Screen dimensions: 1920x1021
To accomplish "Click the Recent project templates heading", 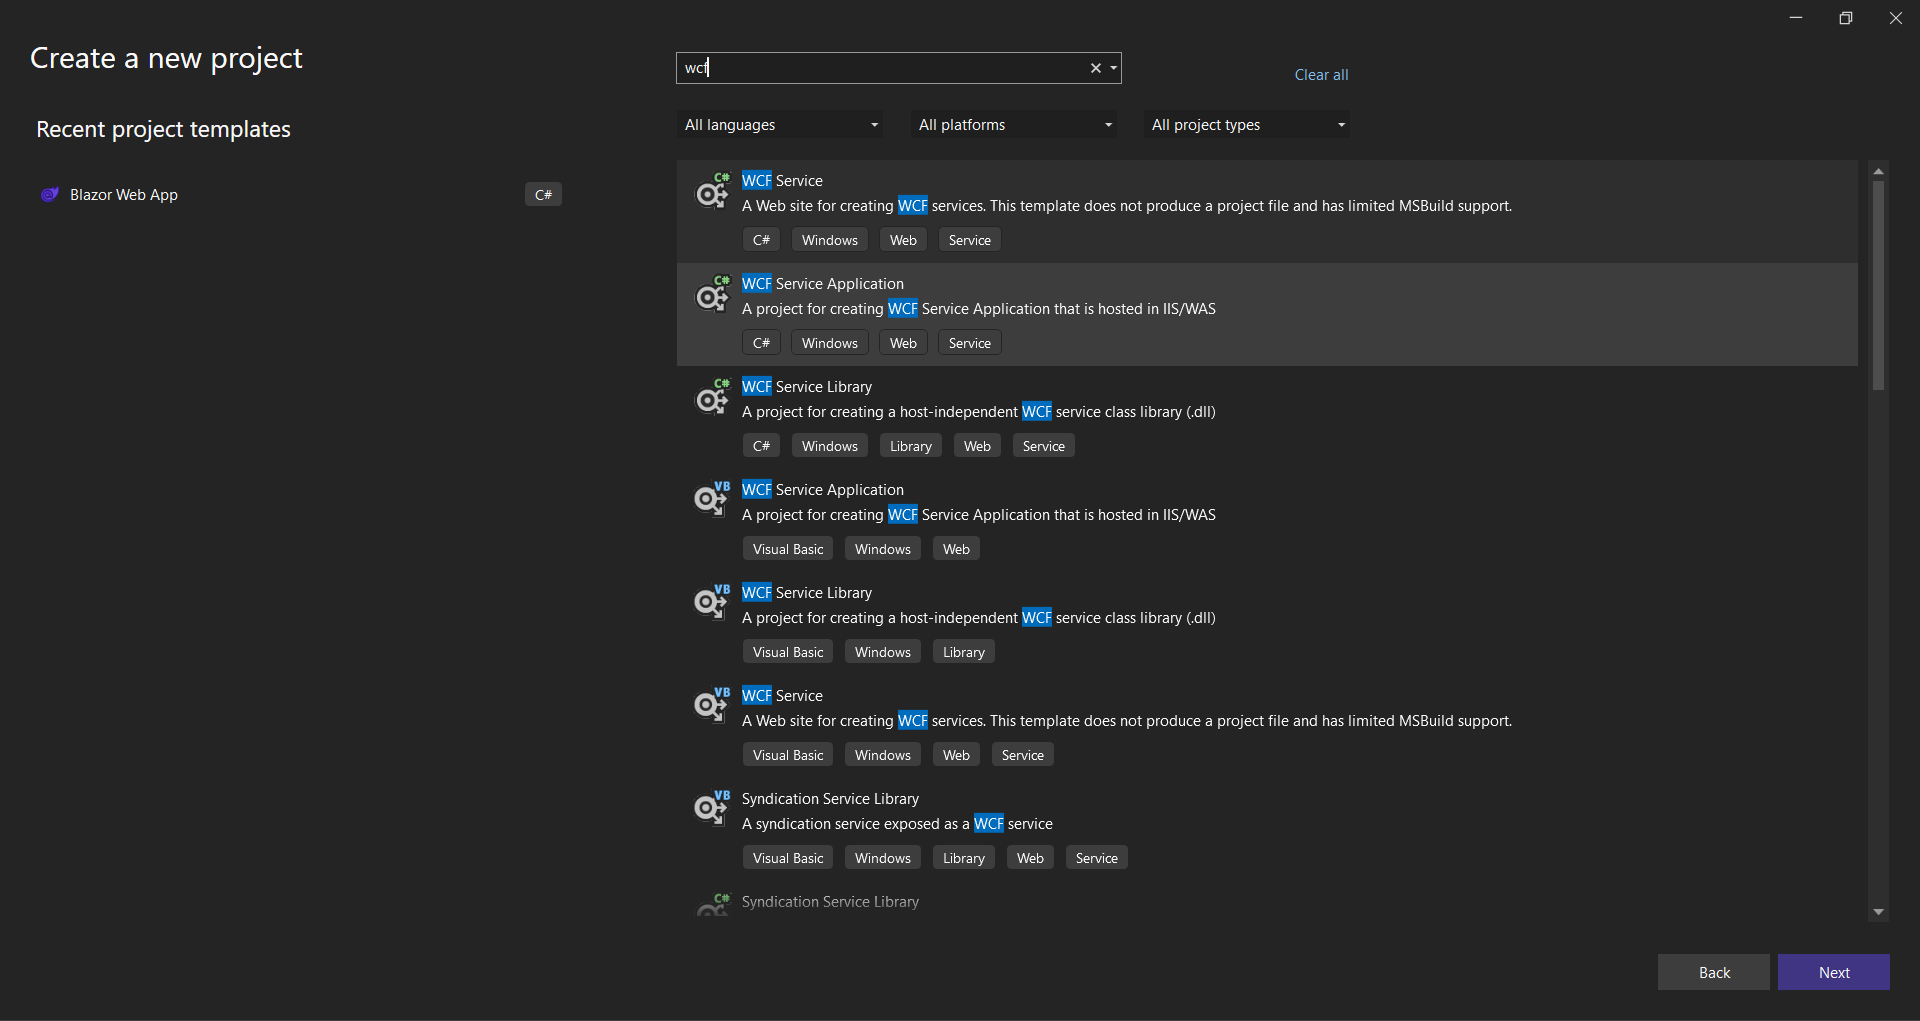I will click(x=163, y=129).
